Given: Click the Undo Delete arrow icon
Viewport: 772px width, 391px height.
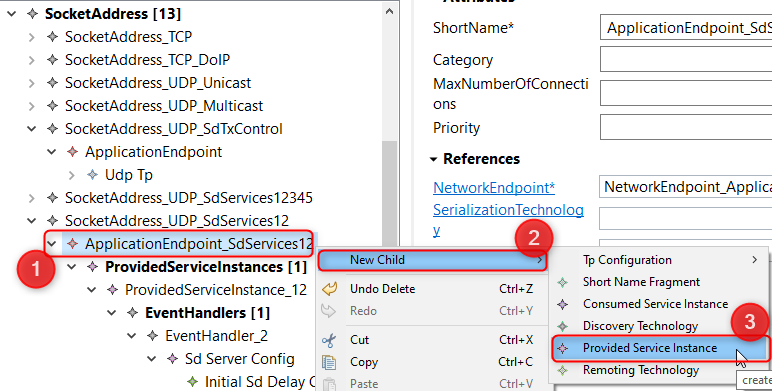Looking at the screenshot, I should [329, 289].
